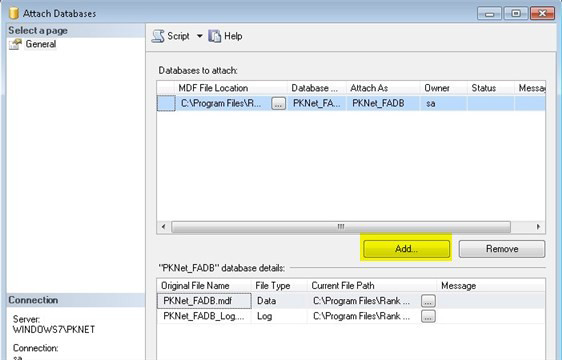Screen dimensions: 562x360
Task: Close the Attach Databases dialog
Action: 542,14
